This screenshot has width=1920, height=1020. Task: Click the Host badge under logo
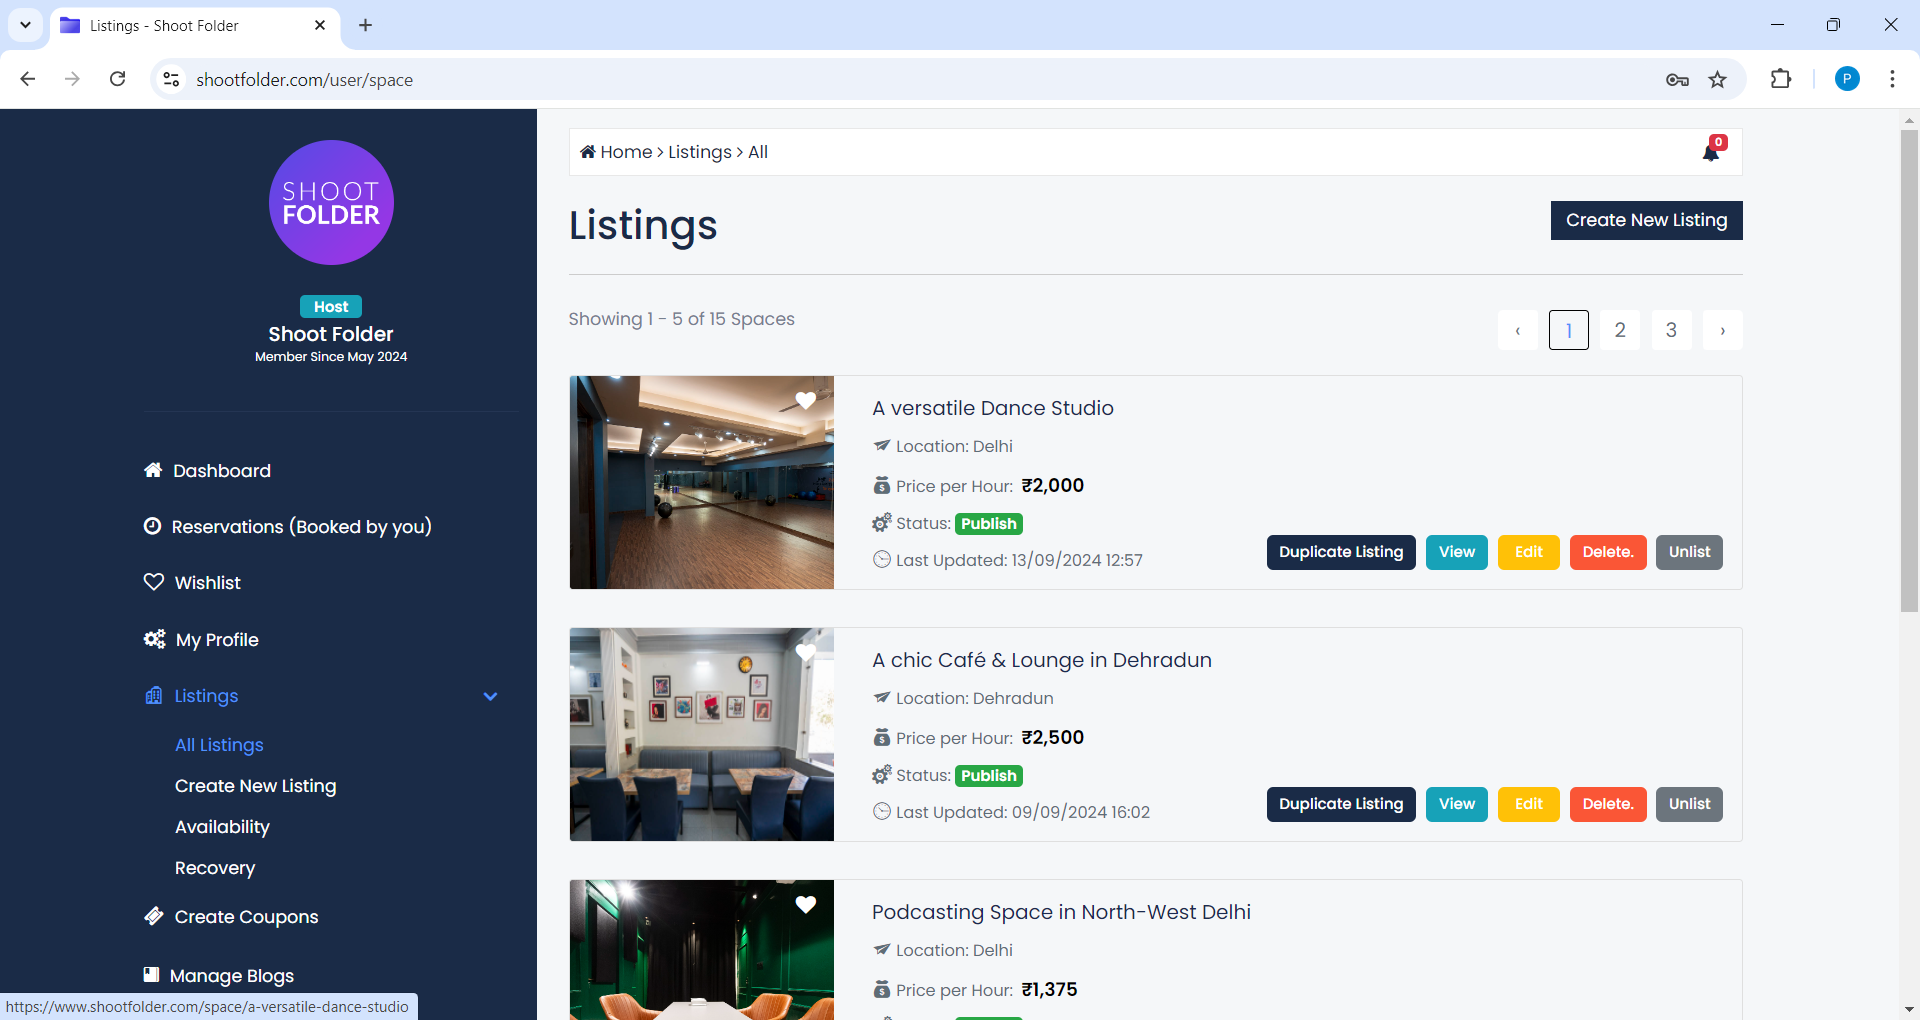pos(331,307)
